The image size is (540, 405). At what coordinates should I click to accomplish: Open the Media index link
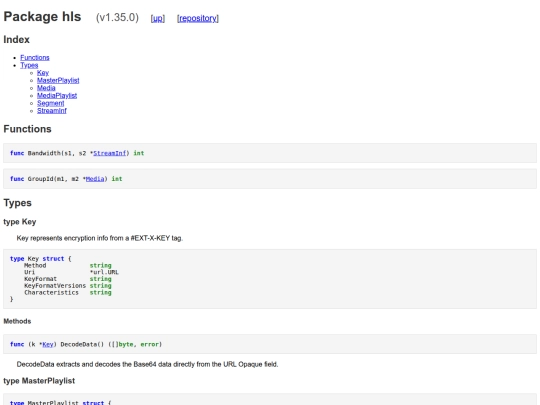coord(46,88)
